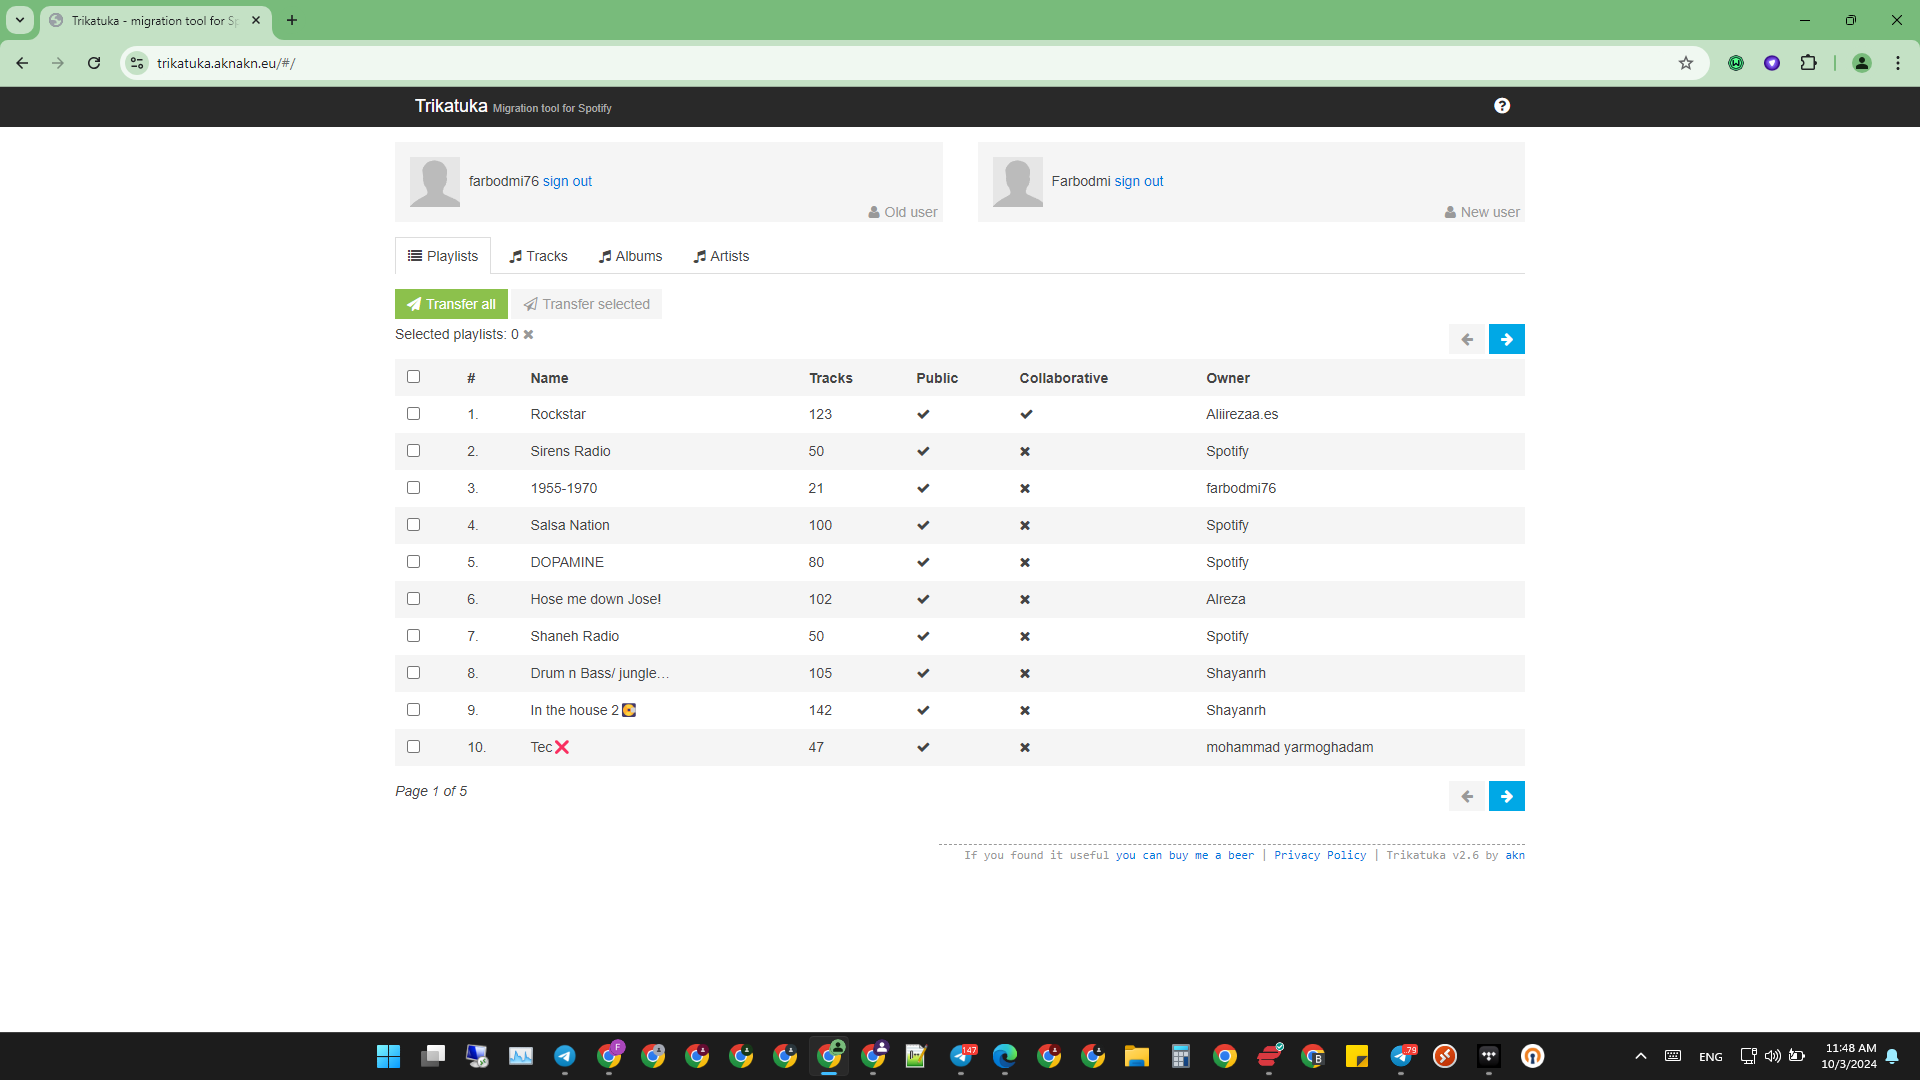Image resolution: width=1920 pixels, height=1080 pixels.
Task: Switch to the Tracks tab
Action: [x=538, y=256]
